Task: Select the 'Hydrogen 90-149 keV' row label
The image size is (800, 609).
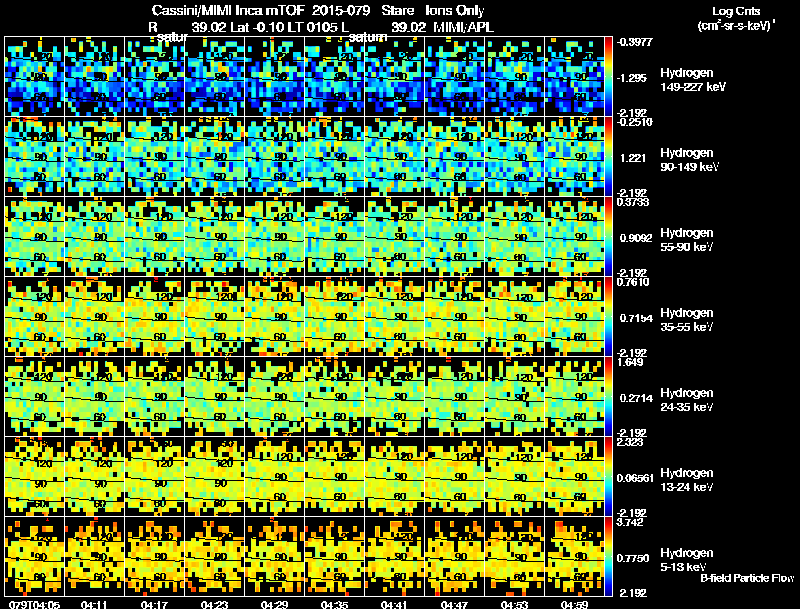Action: [689, 160]
